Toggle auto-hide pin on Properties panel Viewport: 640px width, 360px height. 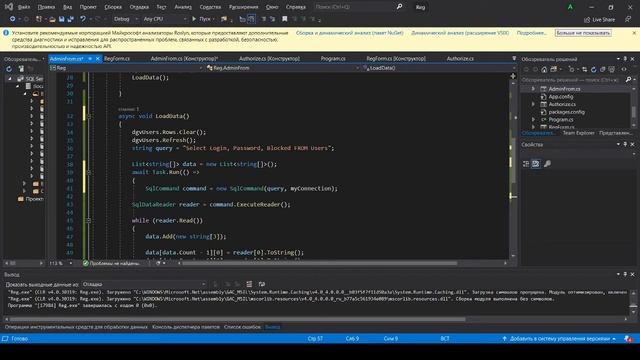625,144
